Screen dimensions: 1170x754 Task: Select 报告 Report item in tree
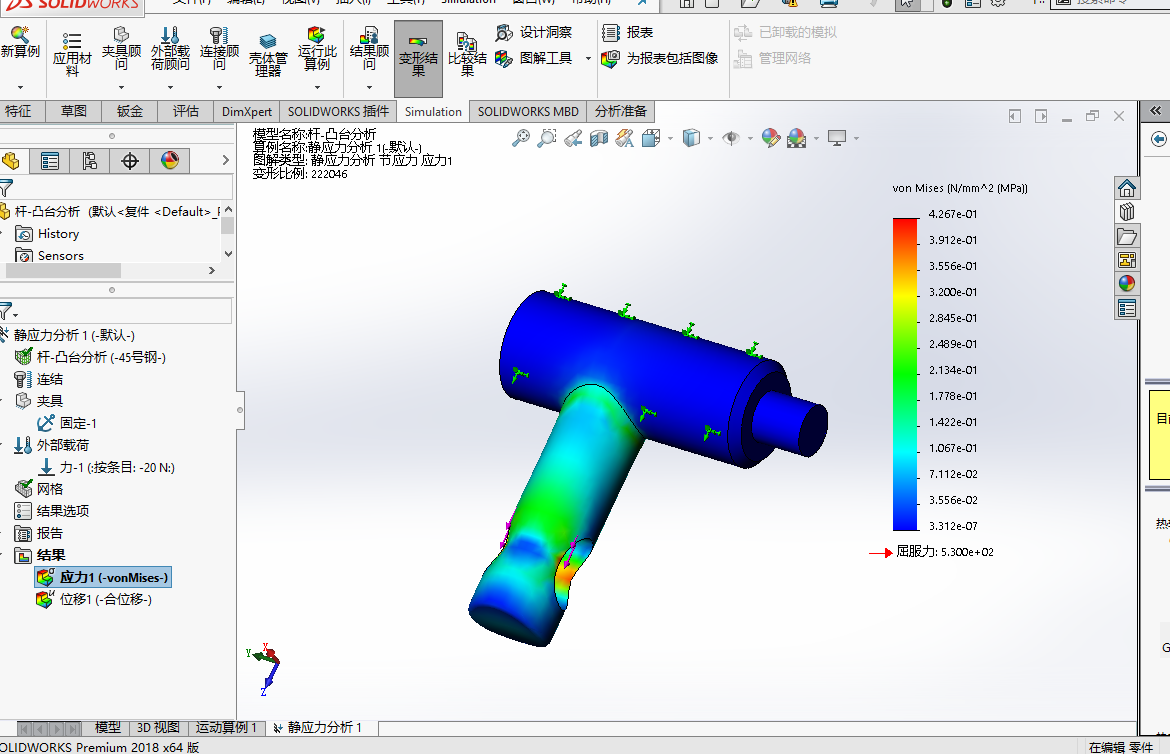(x=39, y=533)
